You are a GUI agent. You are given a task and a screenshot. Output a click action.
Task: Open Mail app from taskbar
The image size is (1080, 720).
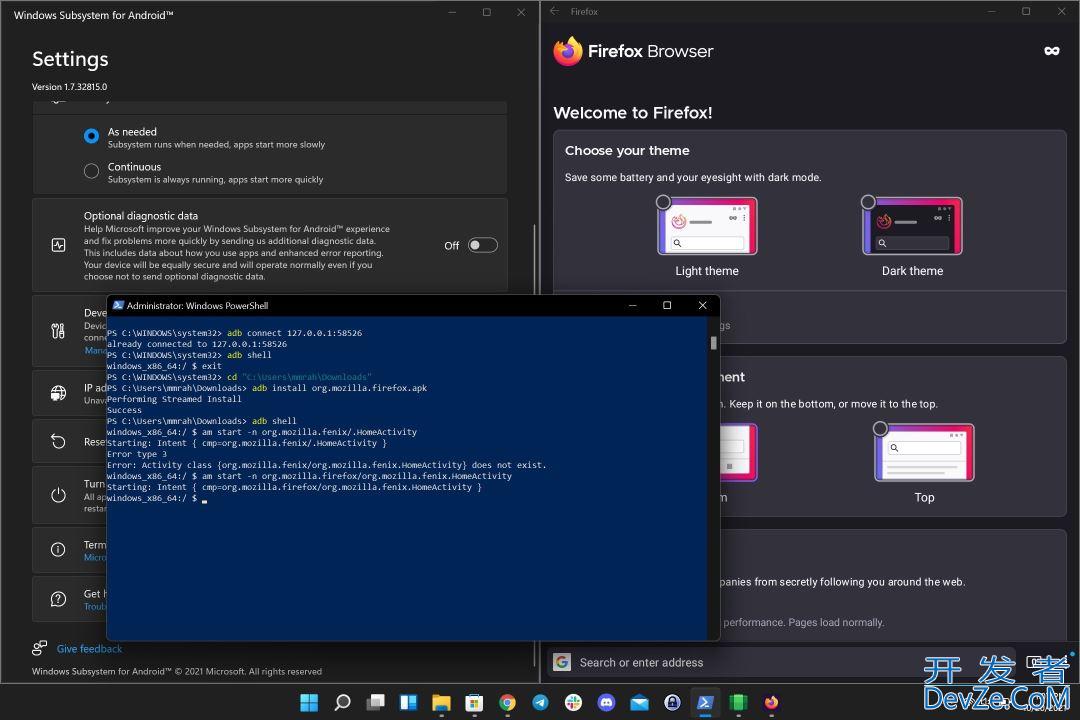coord(639,702)
